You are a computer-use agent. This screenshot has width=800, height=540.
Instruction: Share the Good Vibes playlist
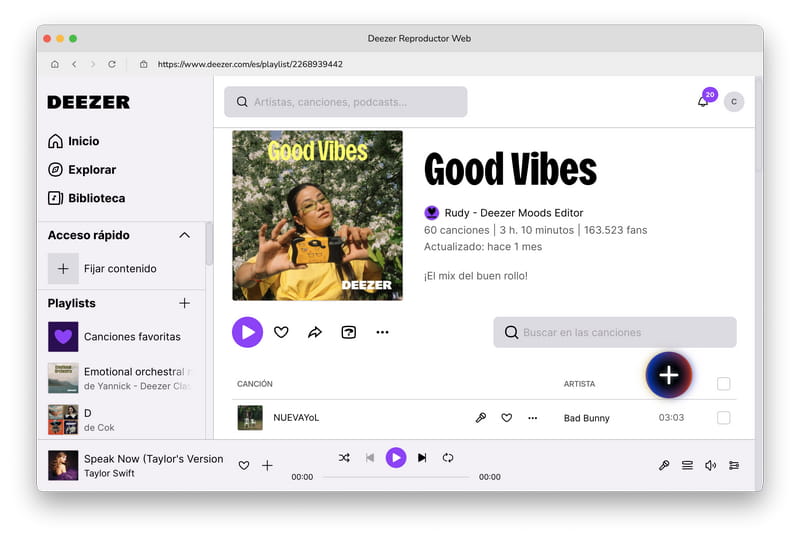pyautogui.click(x=315, y=332)
